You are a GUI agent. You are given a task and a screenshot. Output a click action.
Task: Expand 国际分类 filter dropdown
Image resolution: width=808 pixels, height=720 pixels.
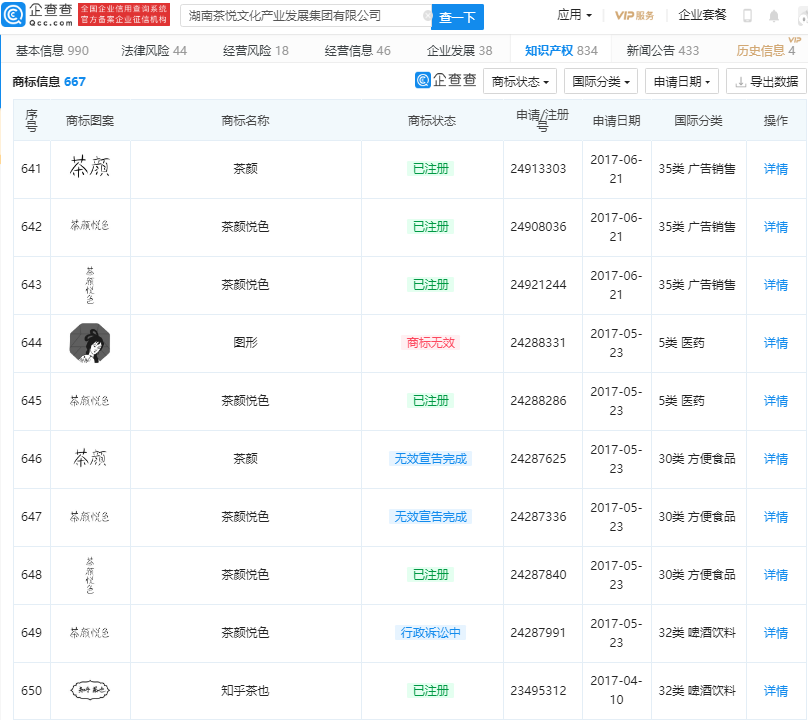[601, 81]
